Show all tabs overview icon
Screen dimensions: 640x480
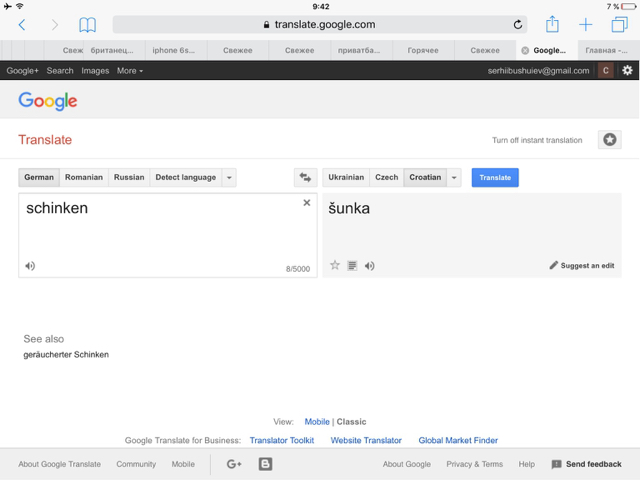point(619,24)
